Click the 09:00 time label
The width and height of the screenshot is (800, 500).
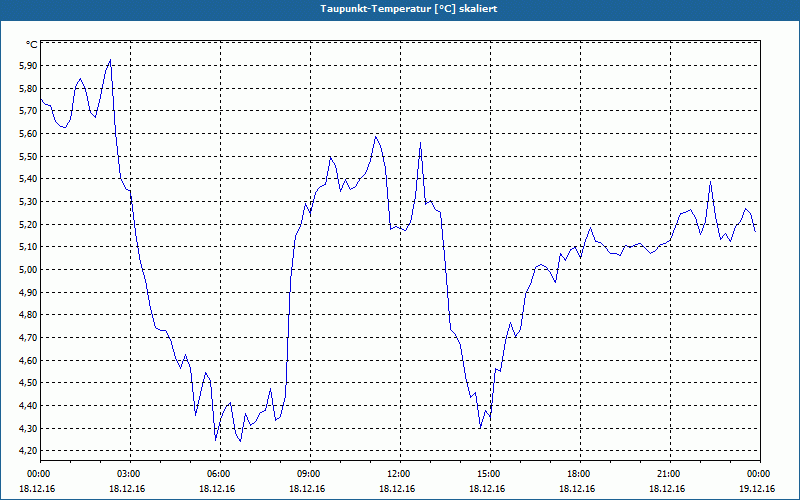click(307, 474)
